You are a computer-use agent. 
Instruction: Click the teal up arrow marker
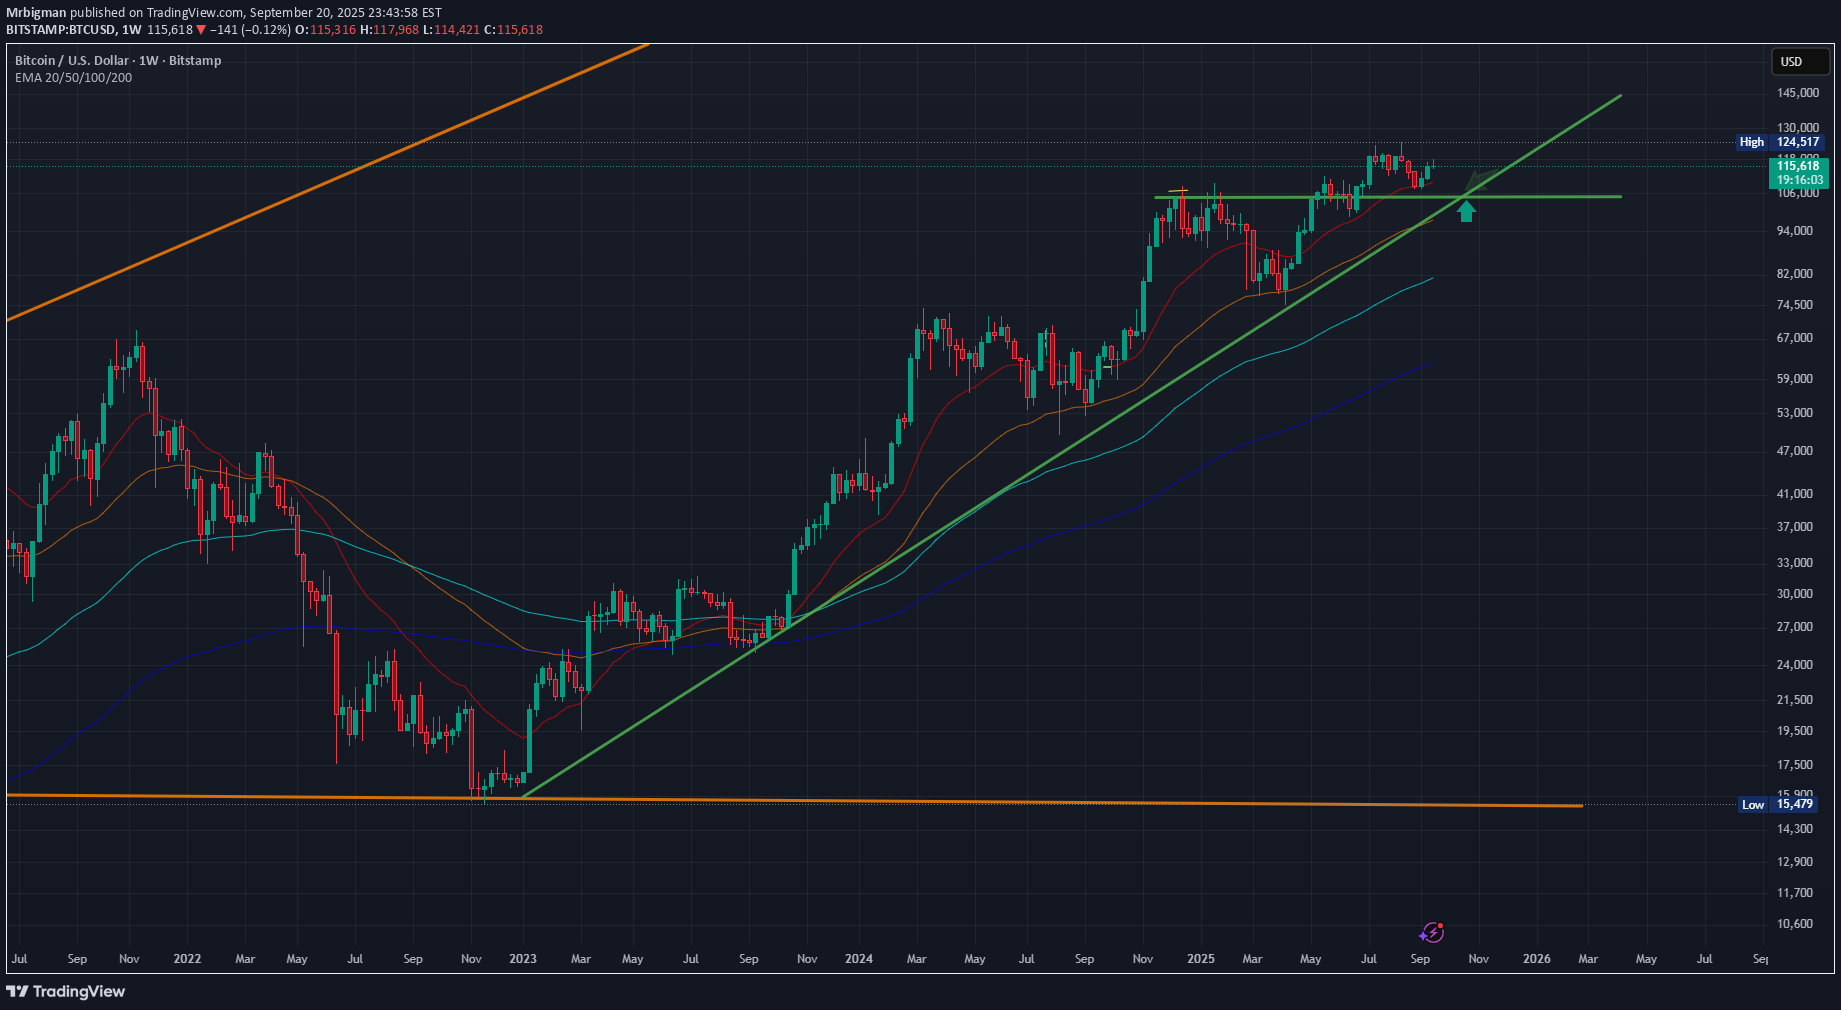pos(1466,211)
